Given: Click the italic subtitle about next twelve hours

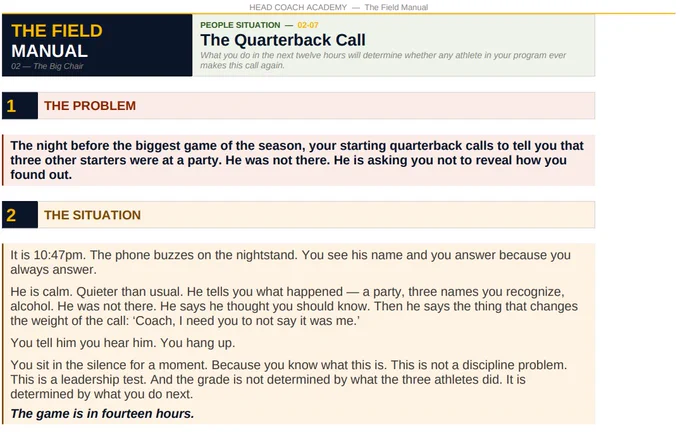Looking at the screenshot, I should 383,60.
